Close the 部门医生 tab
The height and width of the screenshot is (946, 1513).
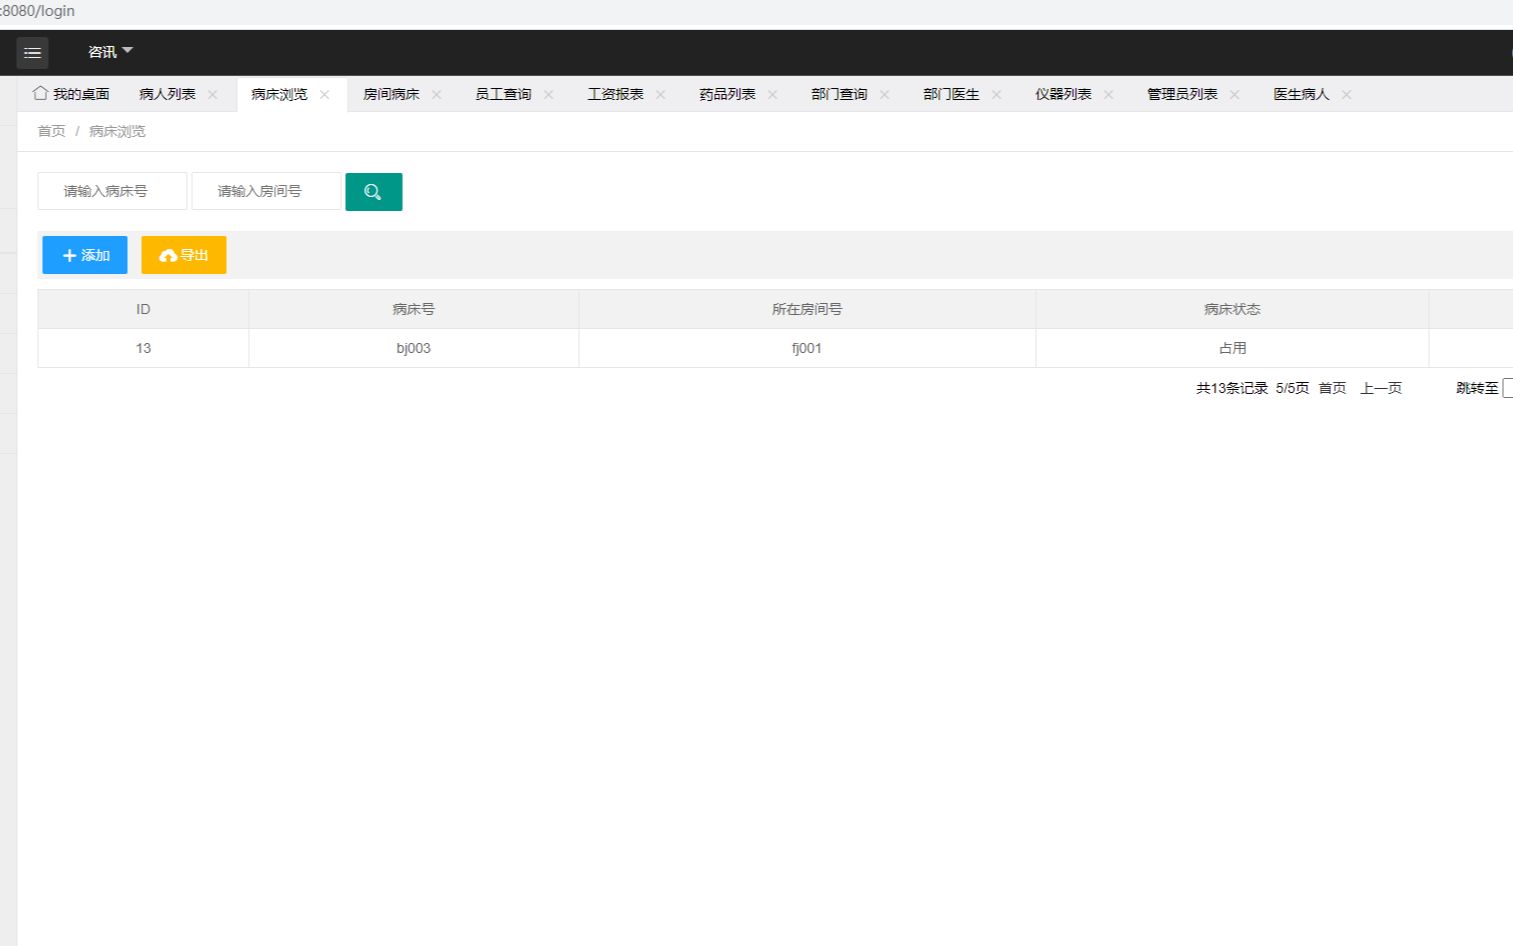(x=997, y=95)
